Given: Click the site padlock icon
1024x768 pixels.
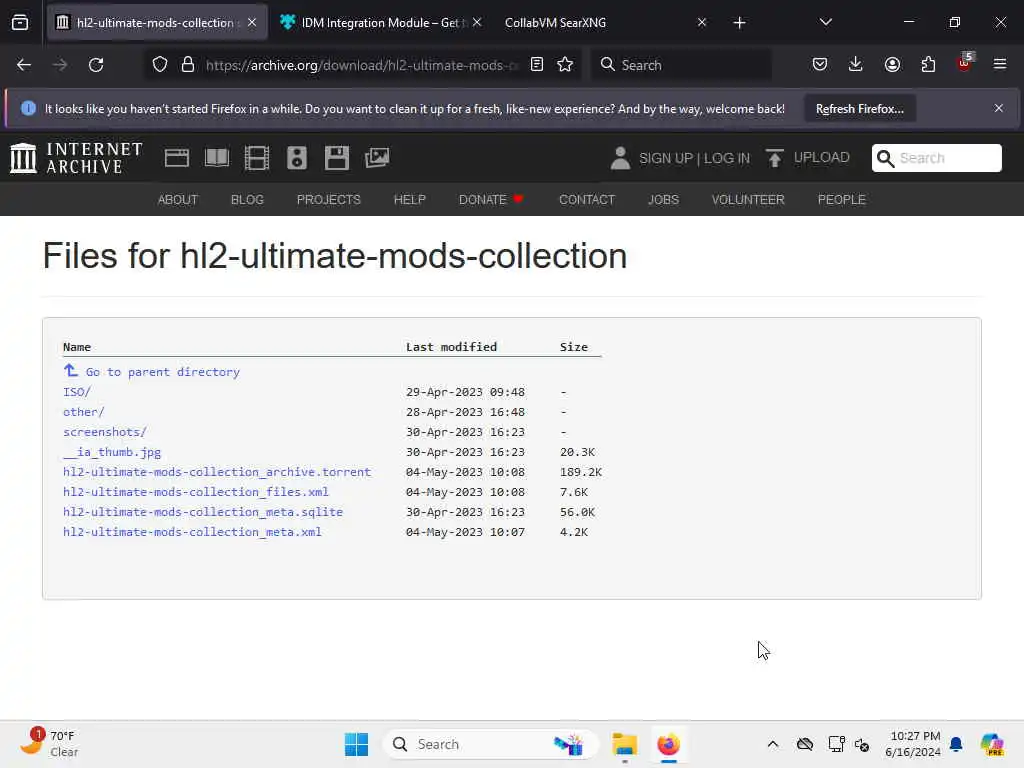Looking at the screenshot, I should (188, 65).
